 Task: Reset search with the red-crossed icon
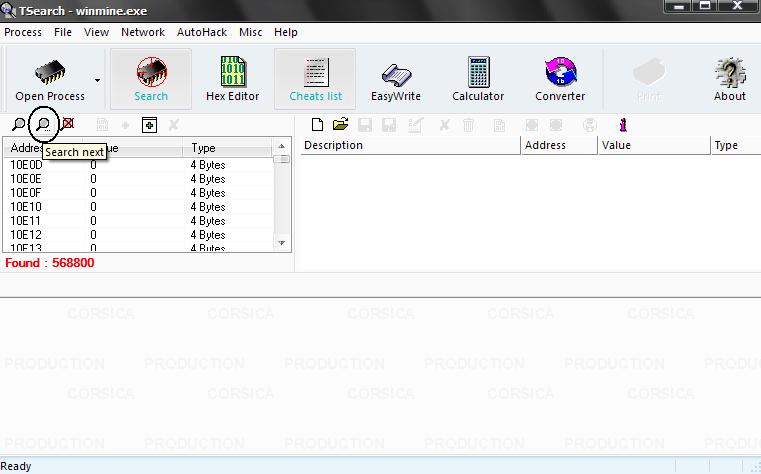click(x=68, y=125)
